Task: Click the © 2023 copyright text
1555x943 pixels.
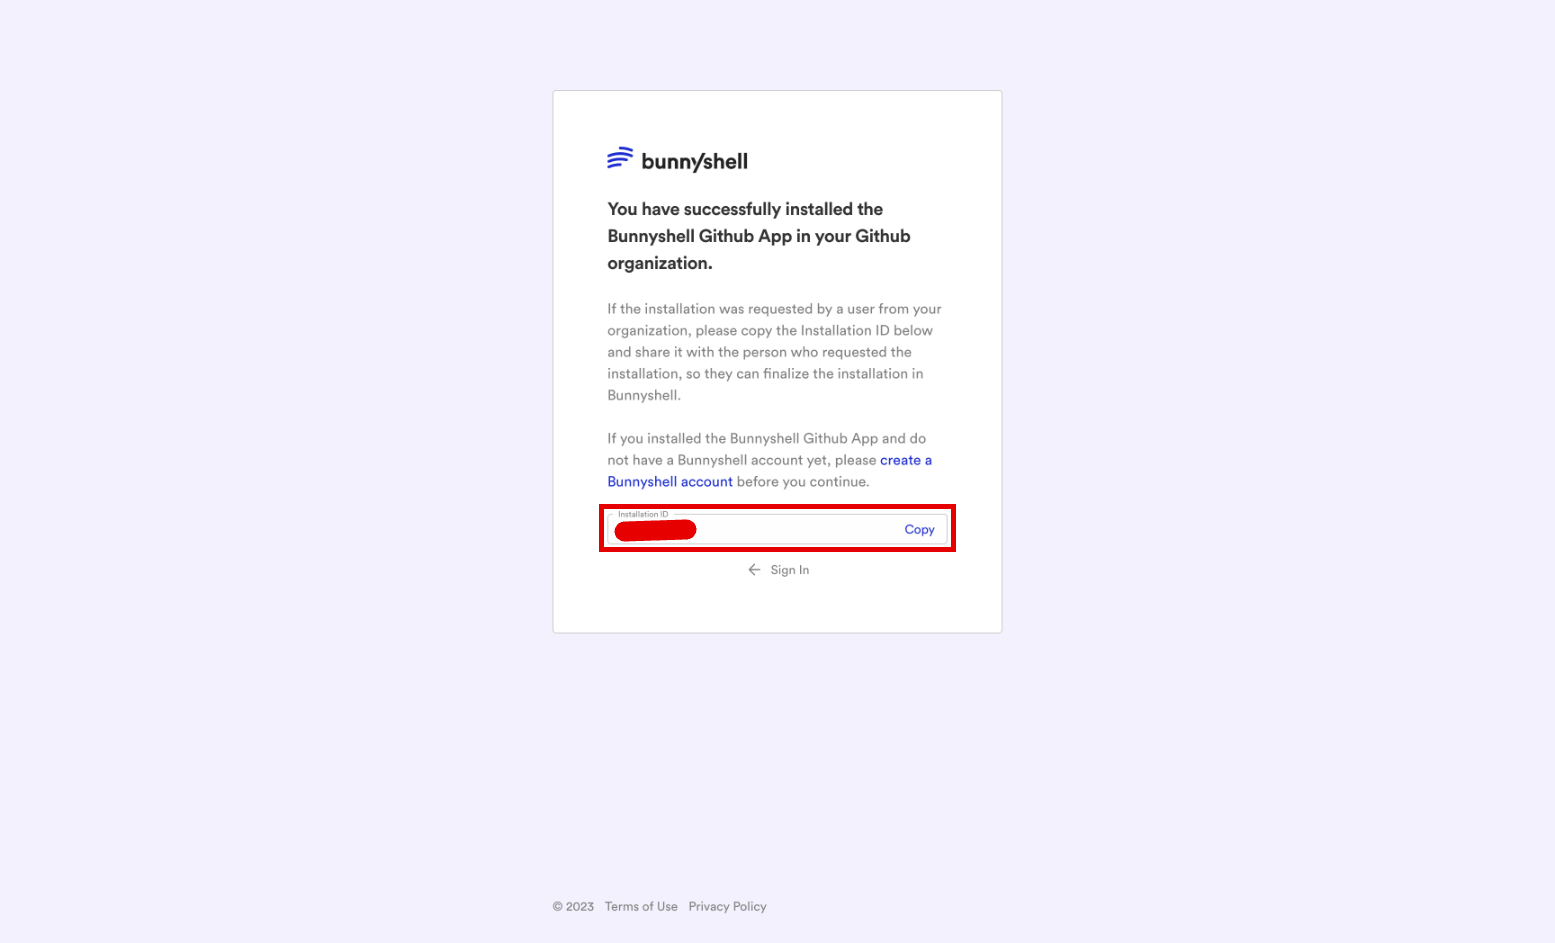Action: tap(573, 907)
